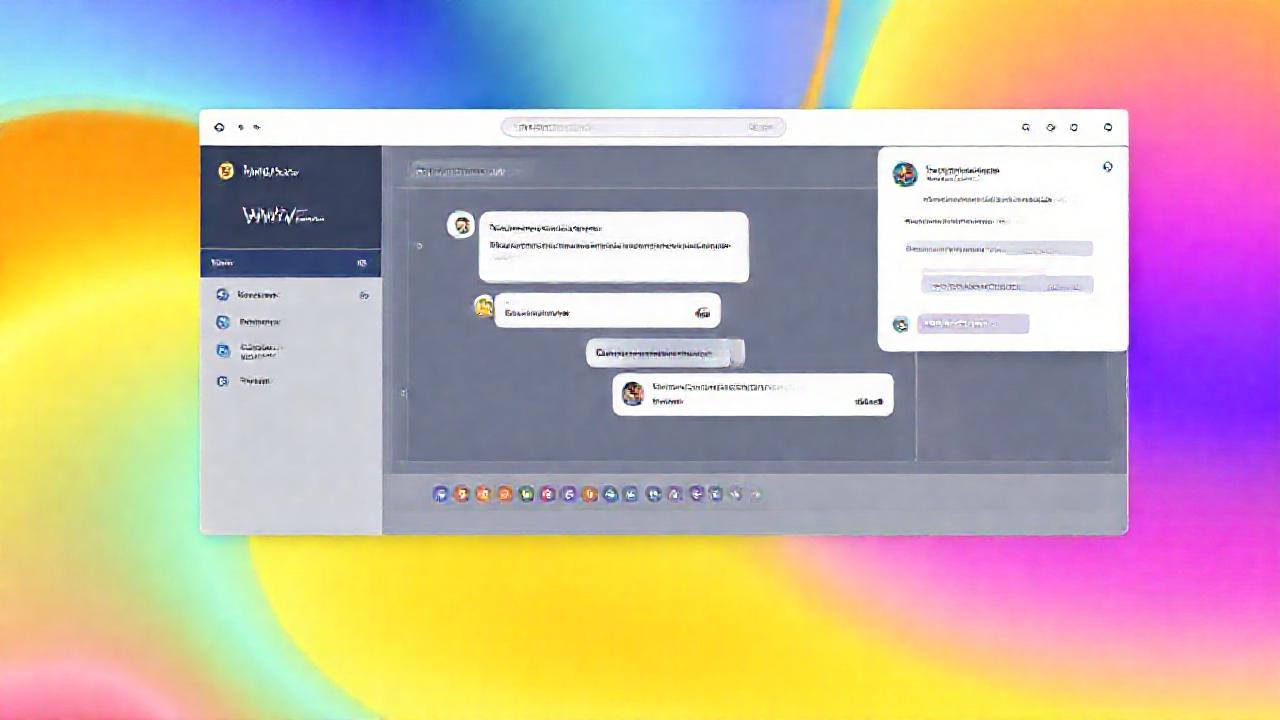Click the avatar in the bottom chat message
Image resolution: width=1280 pixels, height=720 pixels.
[x=633, y=393]
